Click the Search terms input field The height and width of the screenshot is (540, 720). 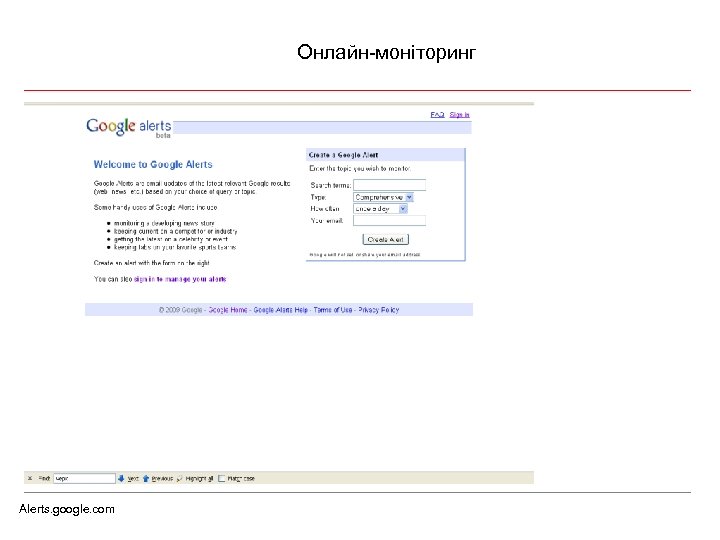click(389, 185)
